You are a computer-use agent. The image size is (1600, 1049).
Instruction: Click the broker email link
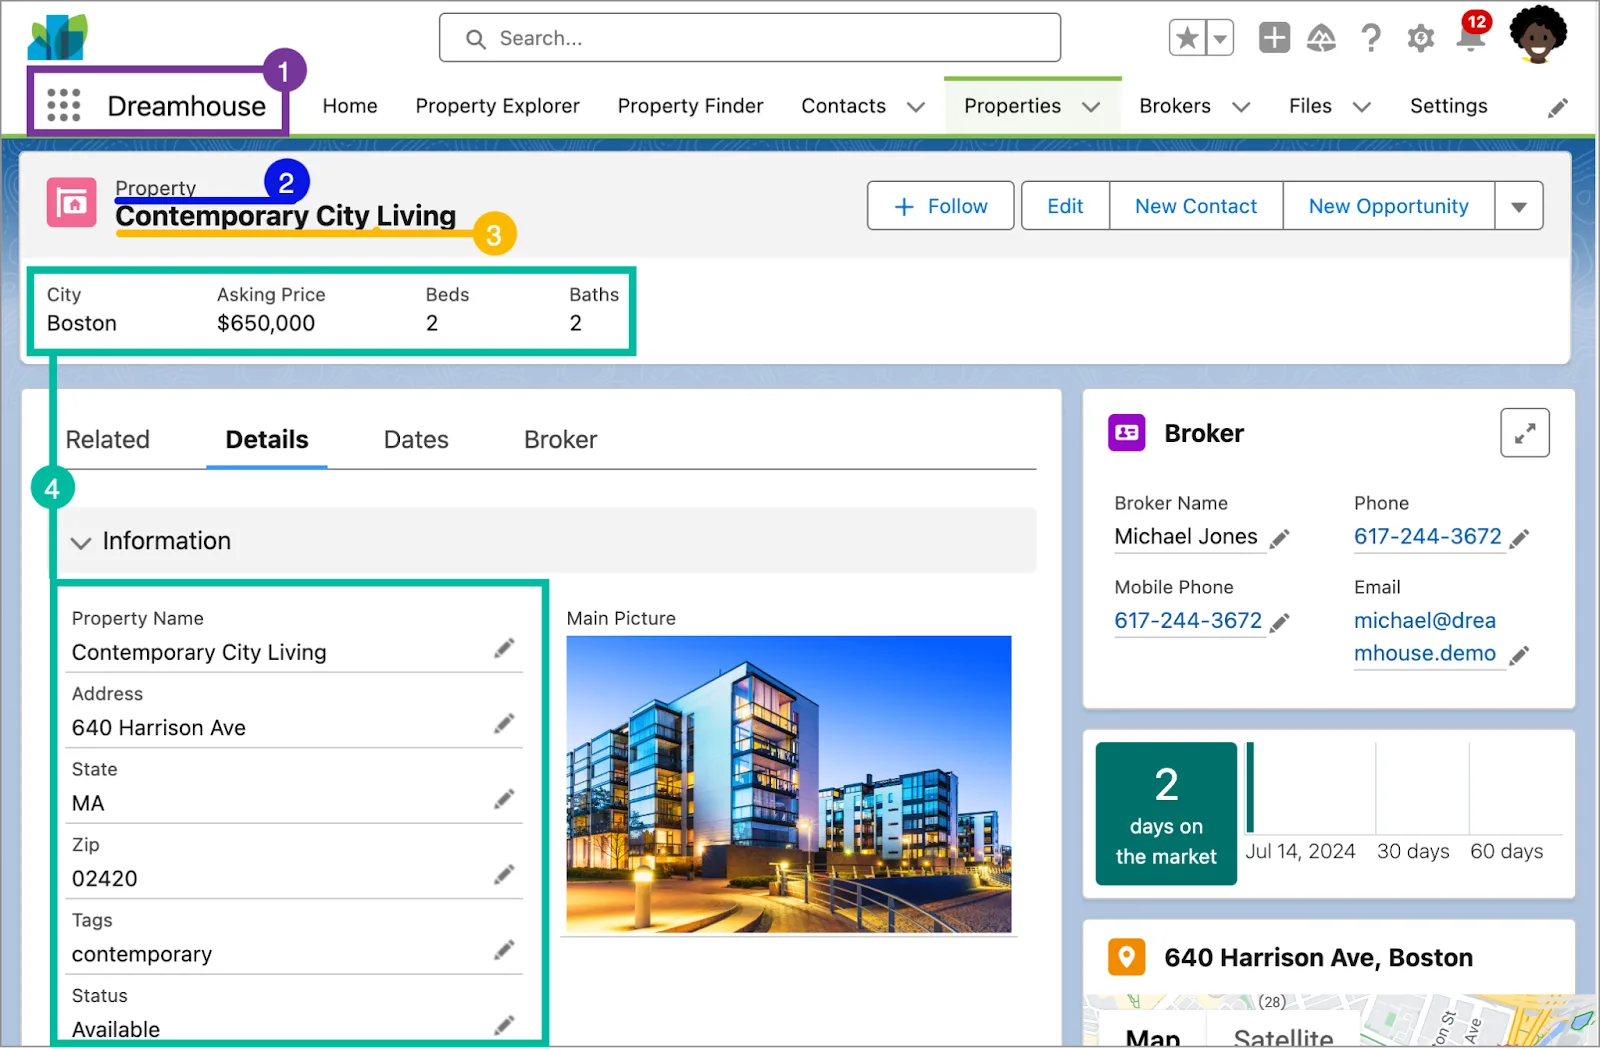[x=1424, y=636]
